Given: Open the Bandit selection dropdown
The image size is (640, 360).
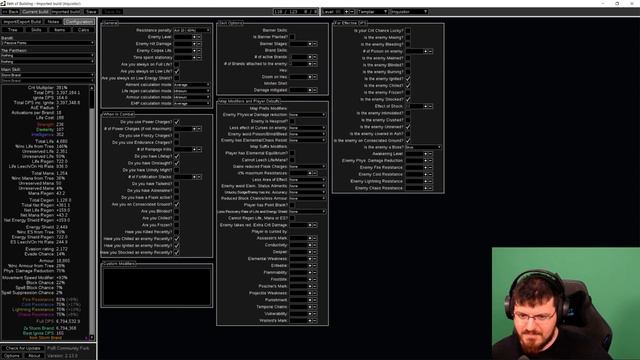Looking at the screenshot, I should tap(48, 43).
